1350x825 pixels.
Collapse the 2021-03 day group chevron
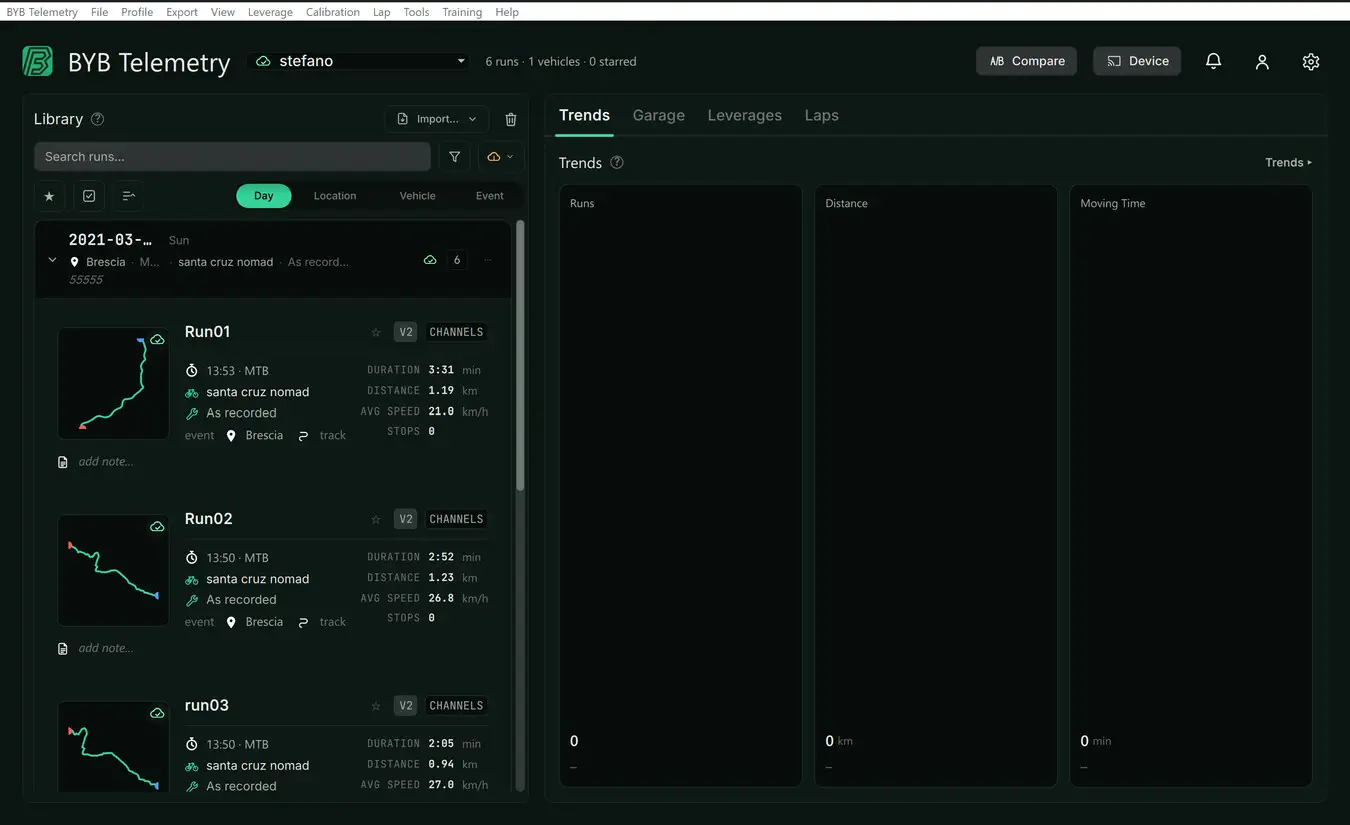pos(52,260)
